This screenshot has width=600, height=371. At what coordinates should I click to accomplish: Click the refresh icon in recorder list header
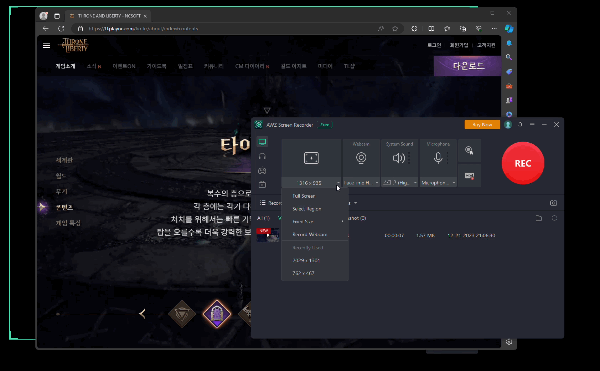click(554, 218)
